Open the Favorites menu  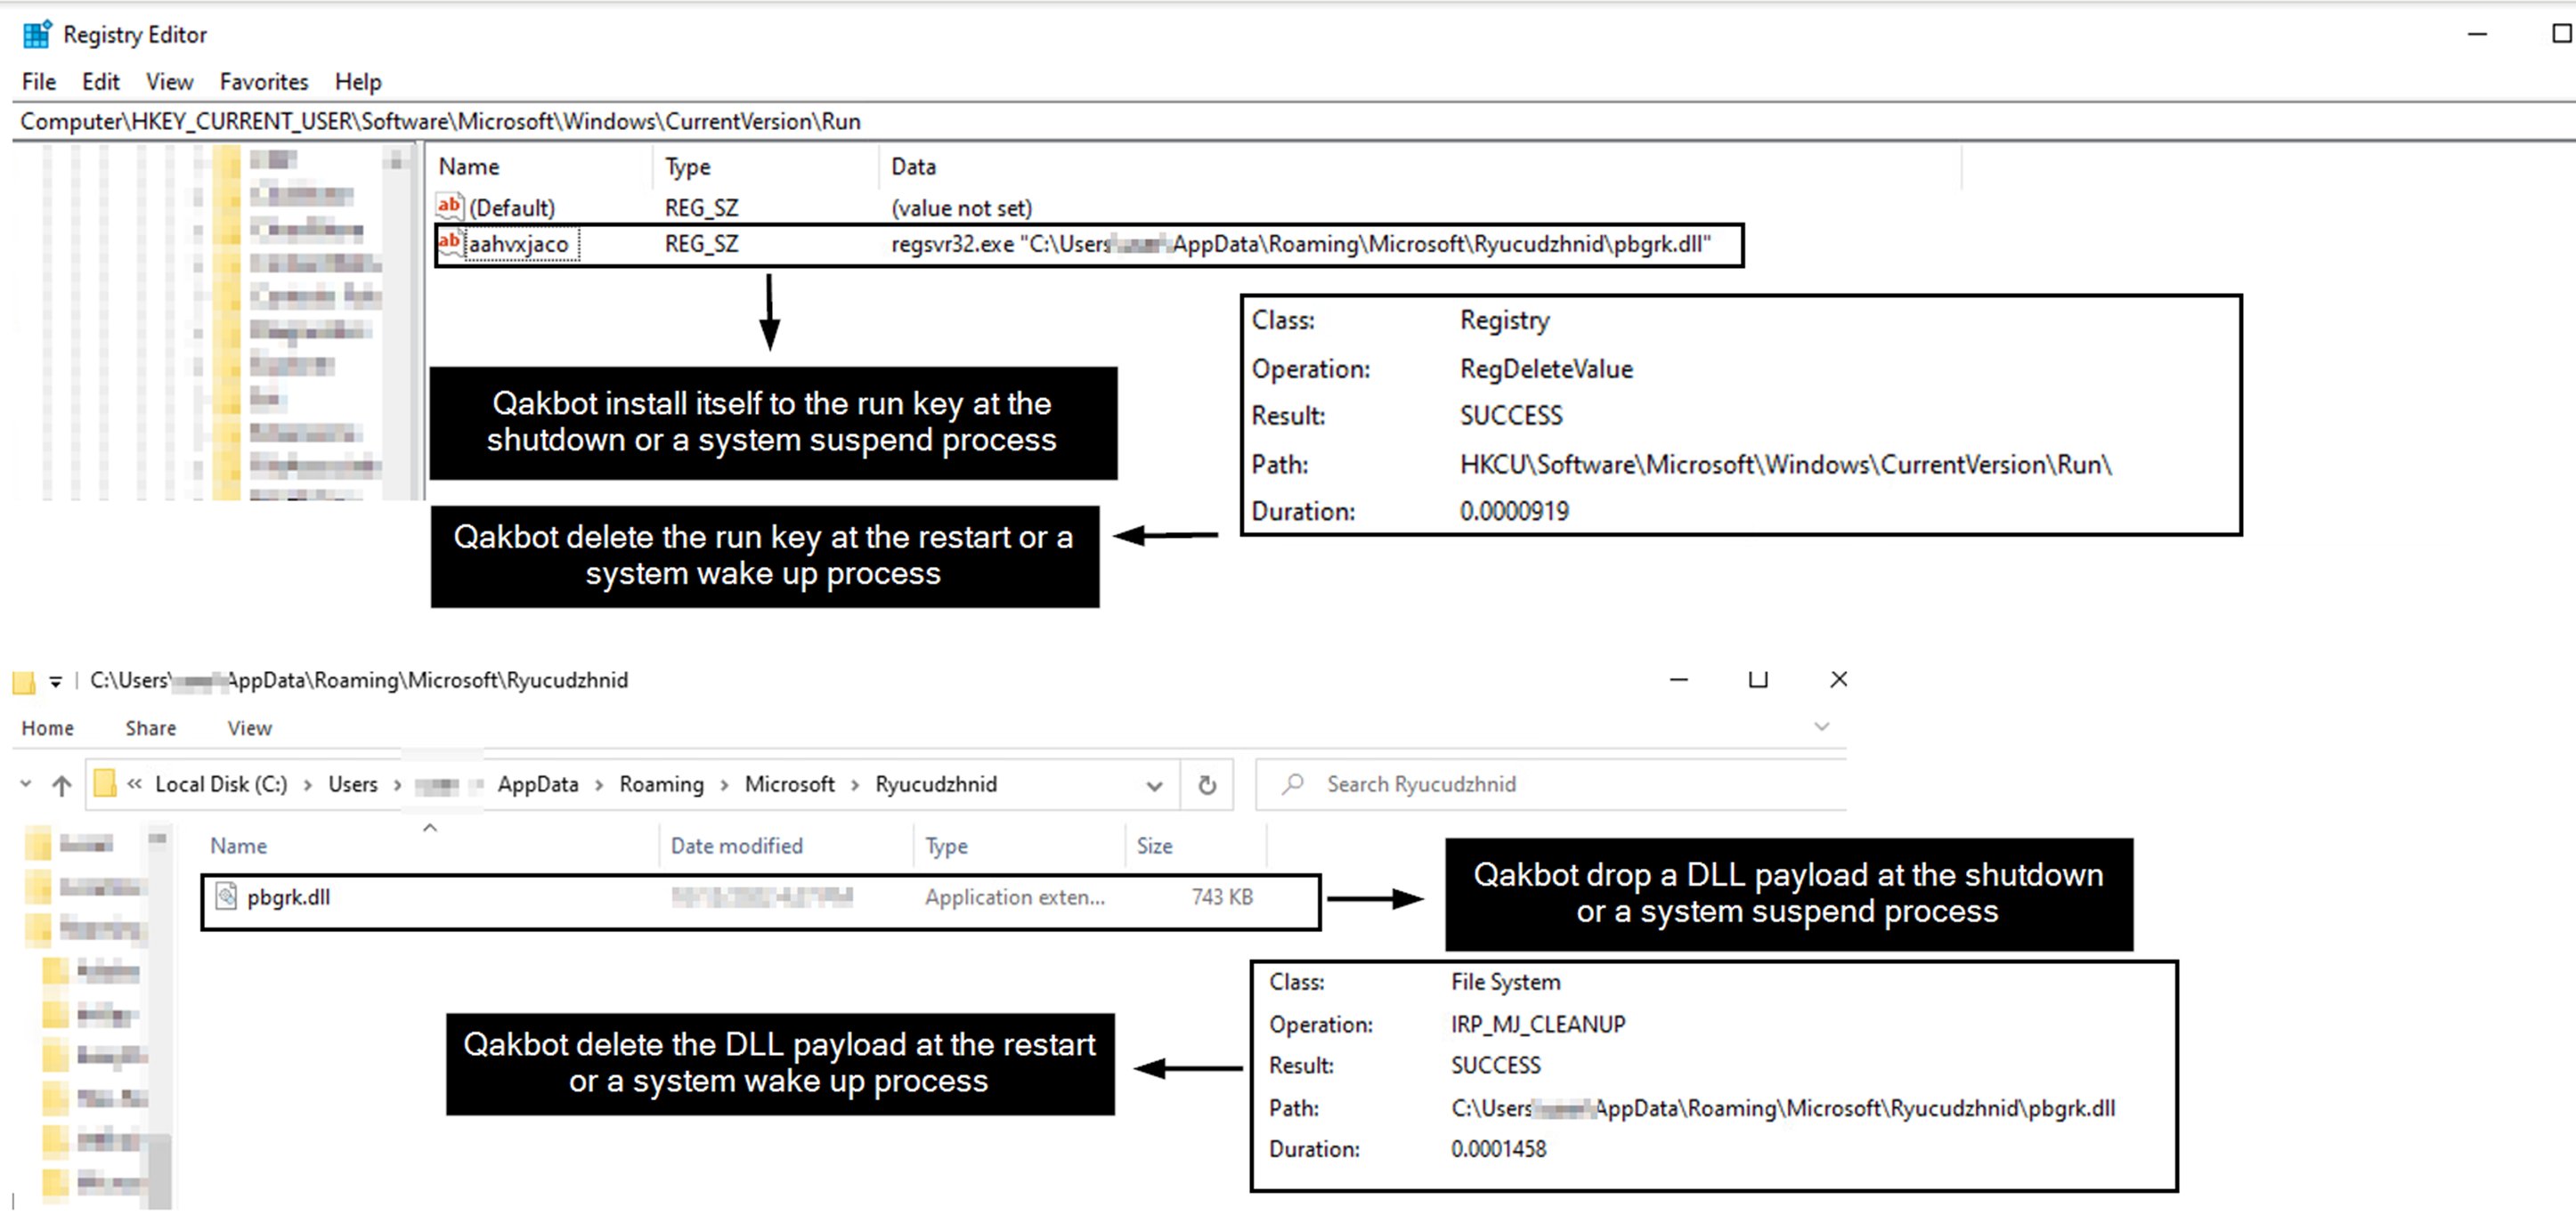(x=264, y=82)
